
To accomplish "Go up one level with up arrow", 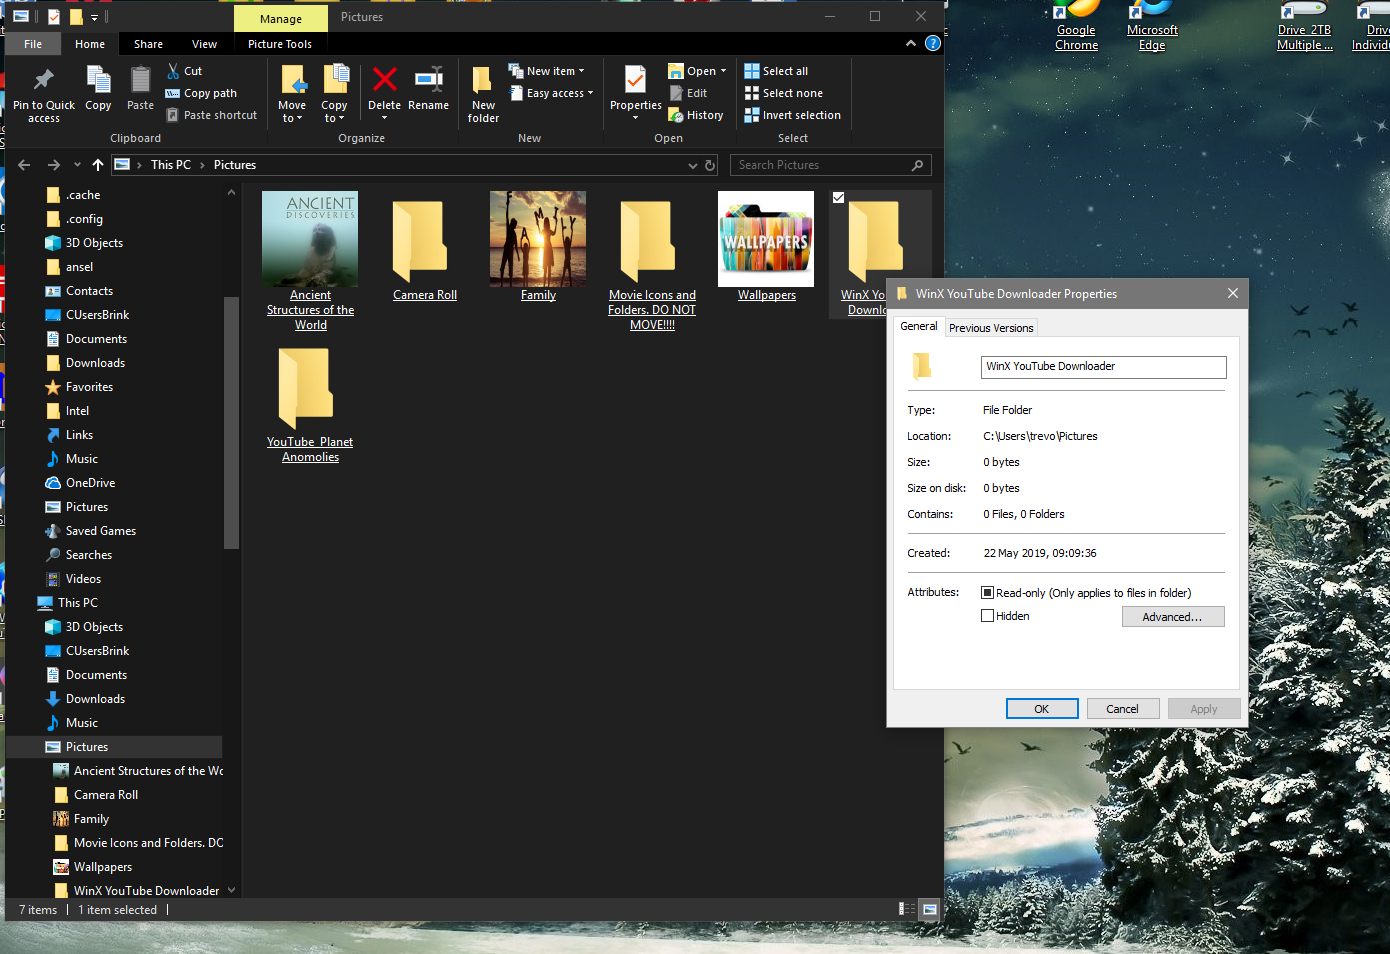I will click(x=98, y=165).
